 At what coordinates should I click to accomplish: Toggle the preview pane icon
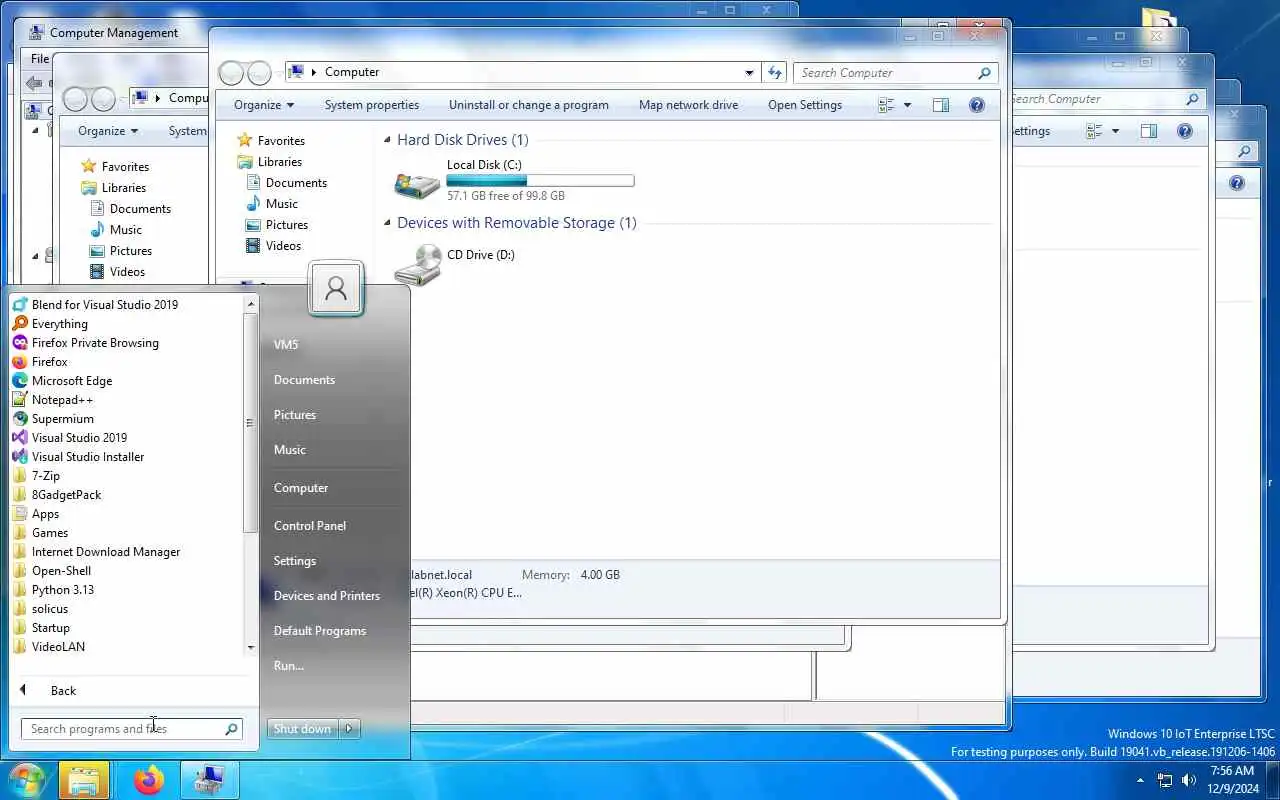(941, 105)
